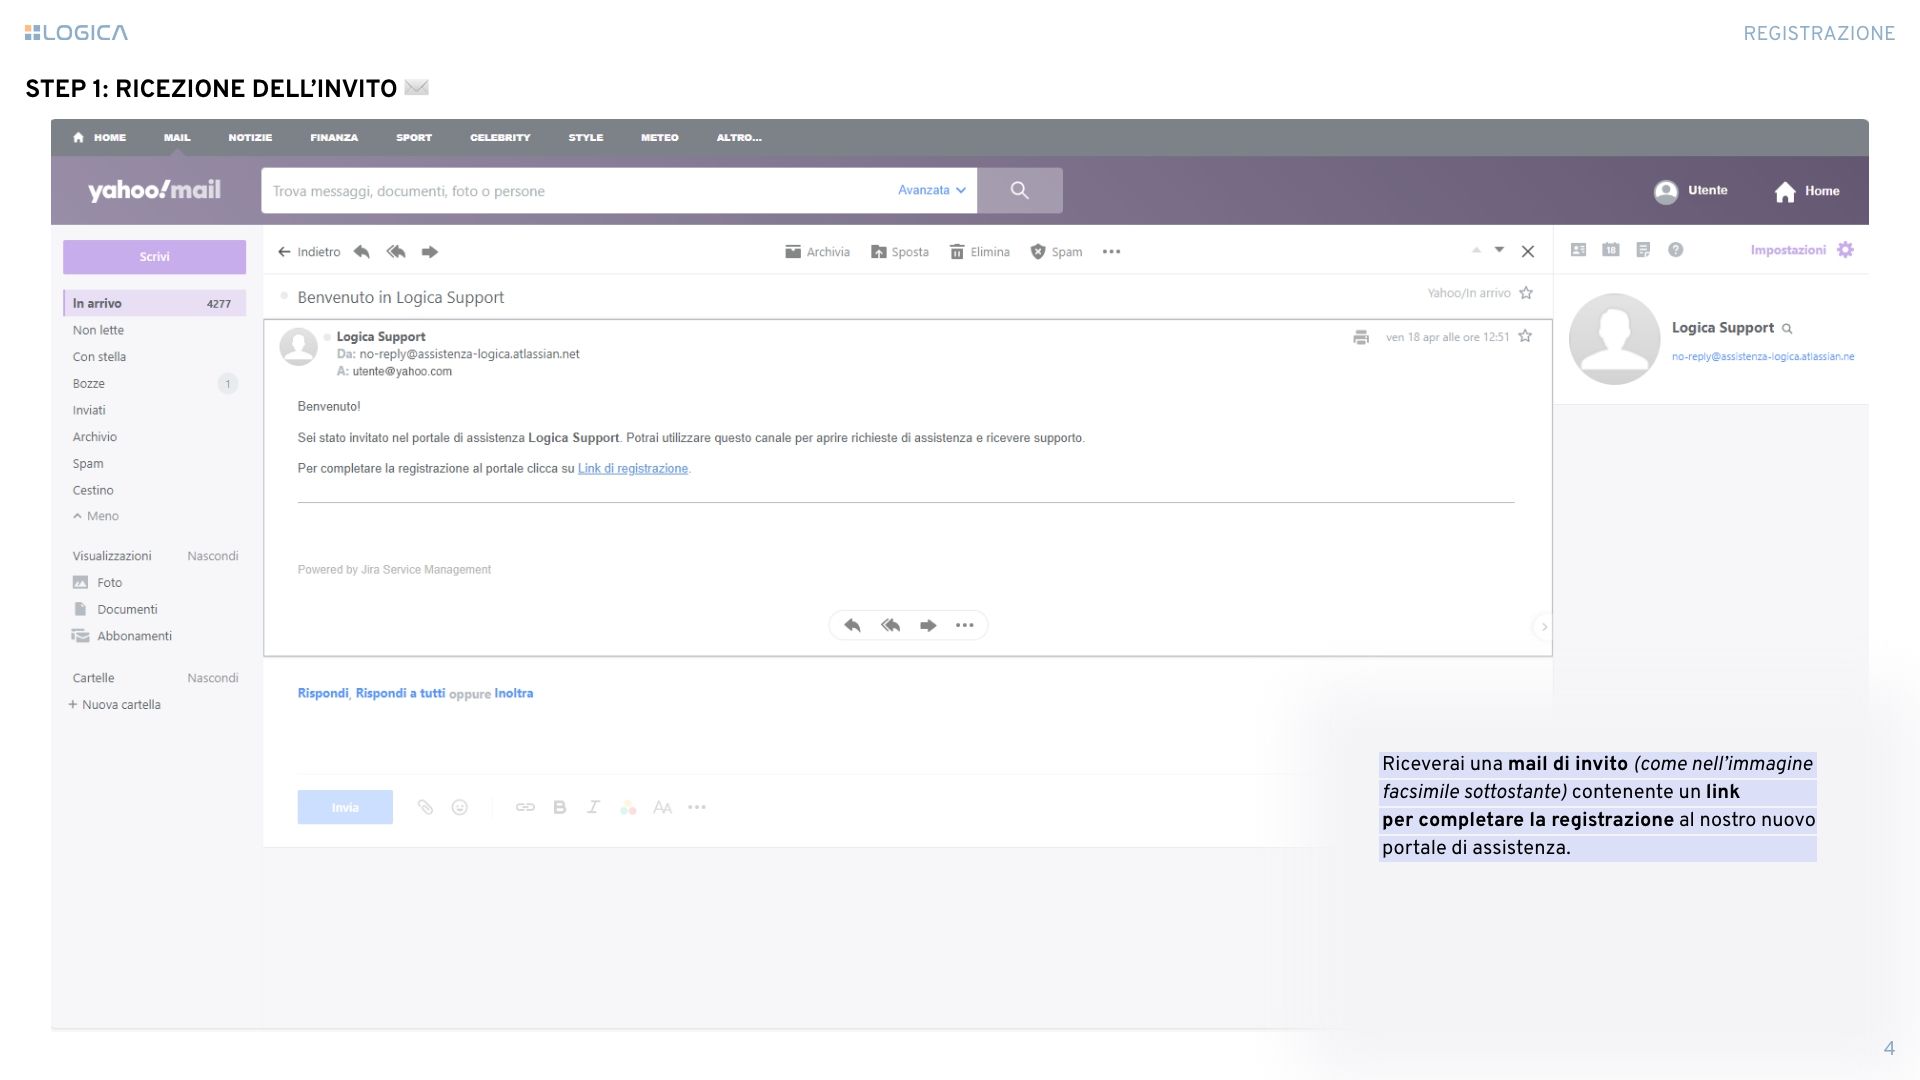Screen dimensions: 1920x1080
Task: Click the Rispondi link
Action: (323, 693)
